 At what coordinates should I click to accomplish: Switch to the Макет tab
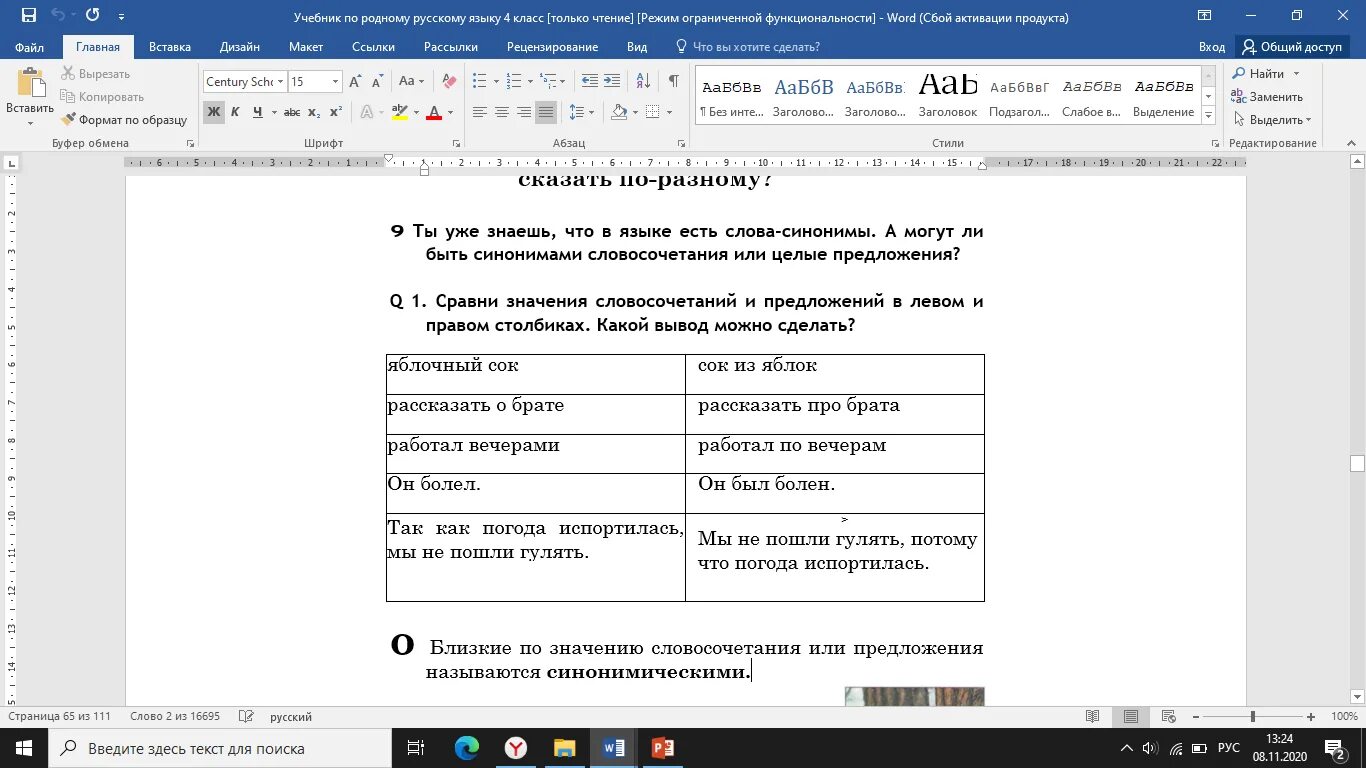pyautogui.click(x=306, y=47)
